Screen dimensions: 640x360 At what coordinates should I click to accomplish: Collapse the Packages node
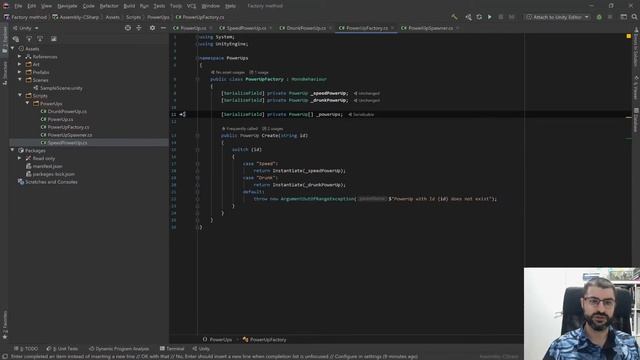tap(13, 151)
